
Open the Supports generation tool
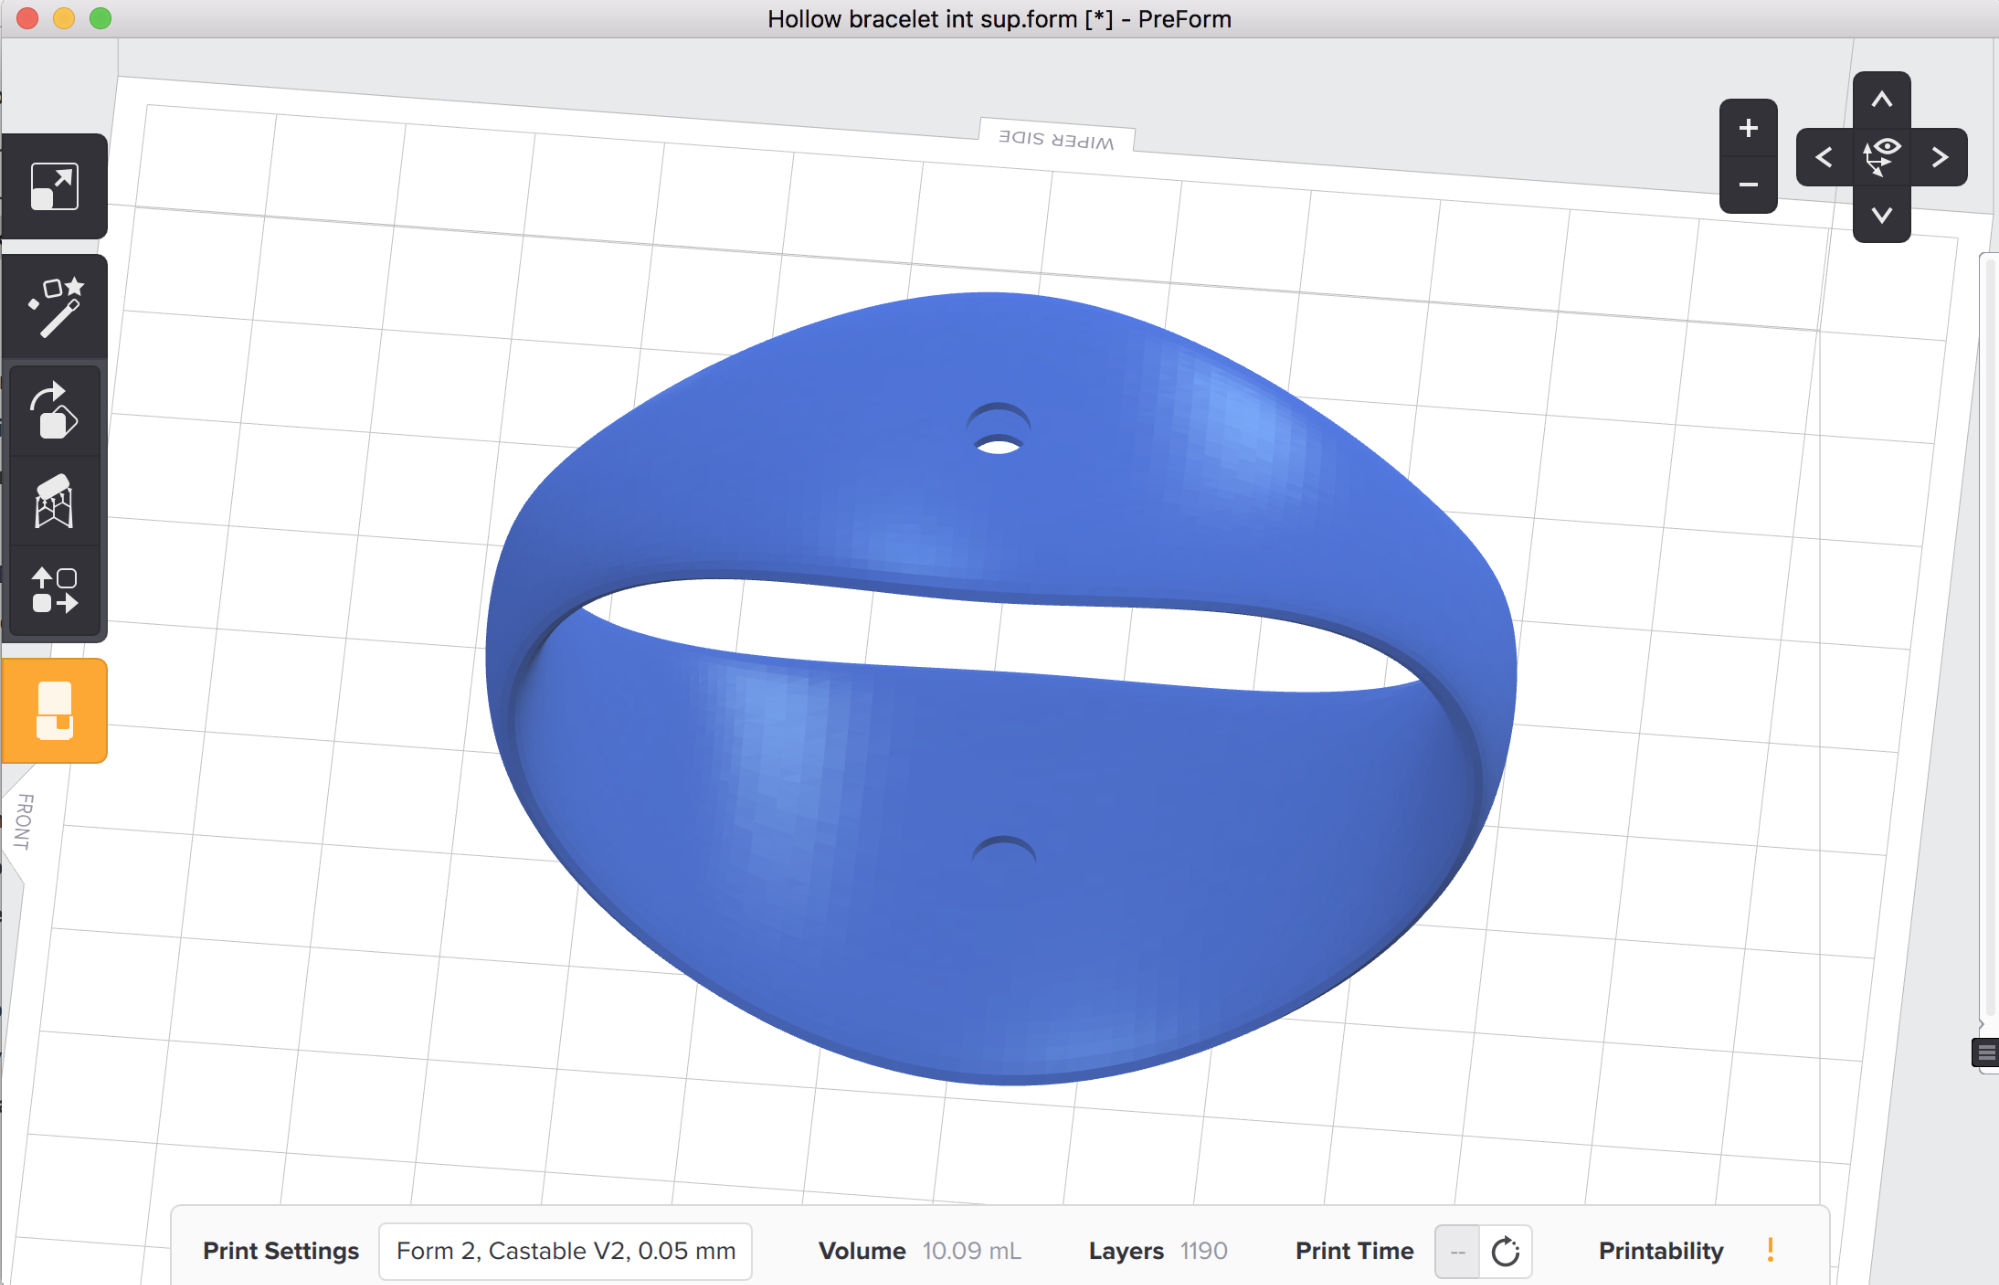pyautogui.click(x=54, y=501)
